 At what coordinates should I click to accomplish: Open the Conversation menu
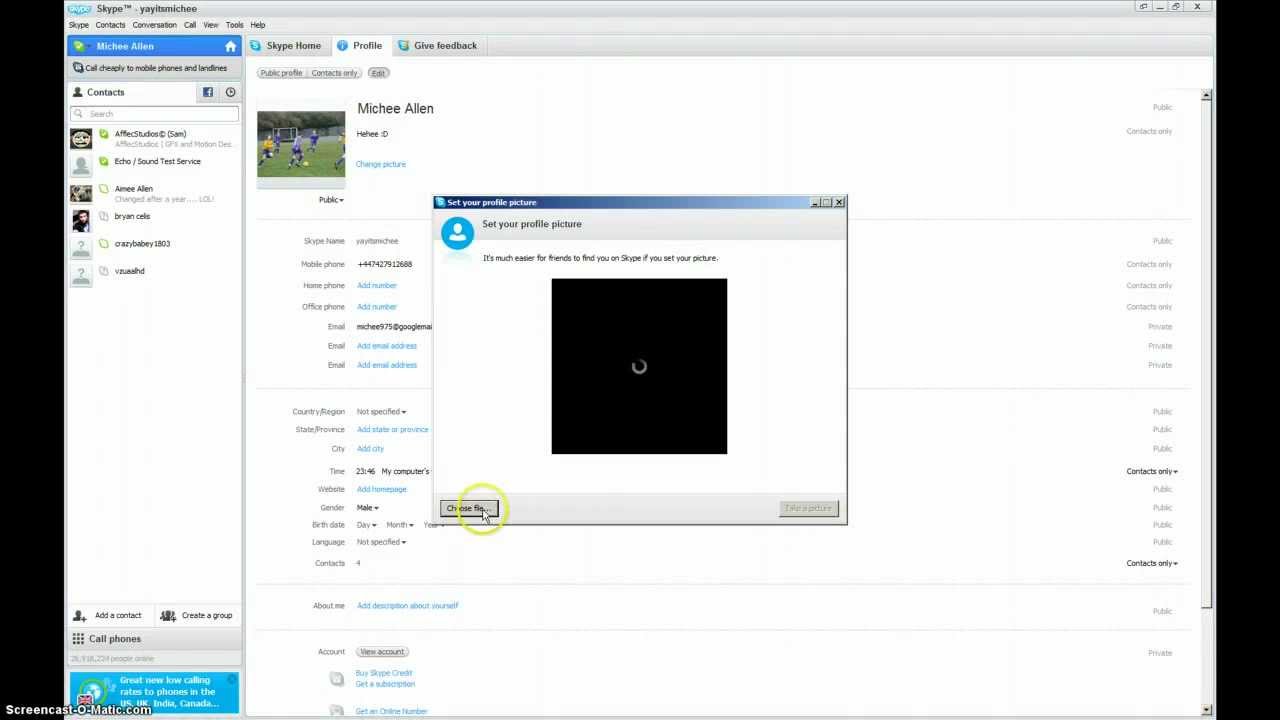(154, 25)
